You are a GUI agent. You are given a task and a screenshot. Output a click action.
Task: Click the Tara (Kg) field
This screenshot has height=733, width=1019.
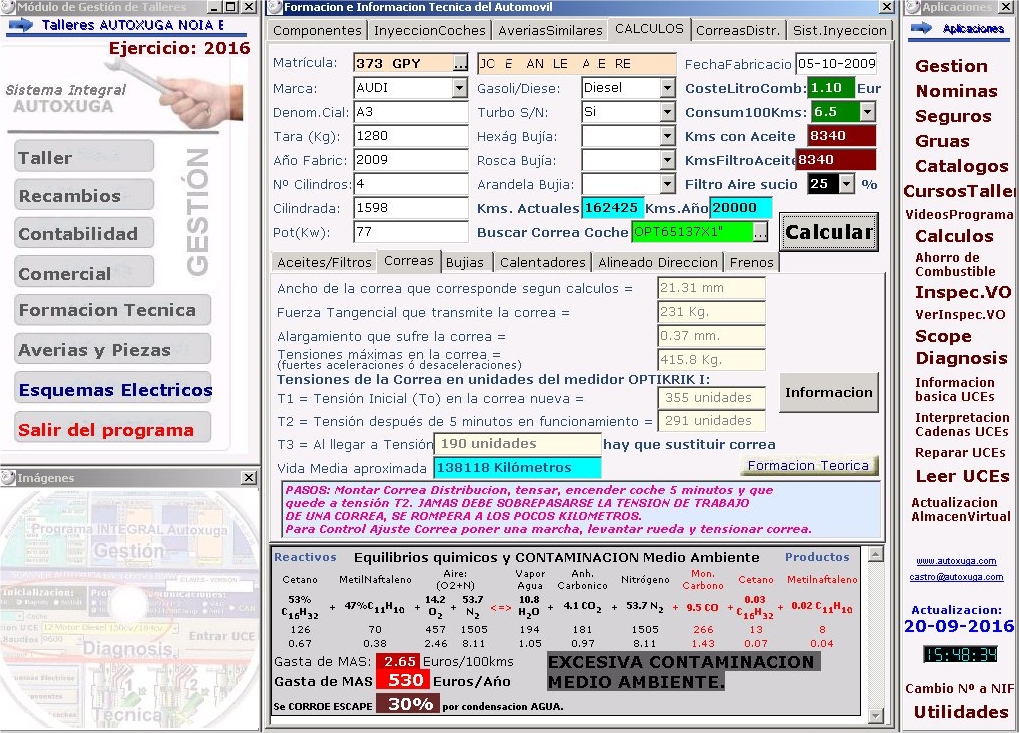click(411, 136)
